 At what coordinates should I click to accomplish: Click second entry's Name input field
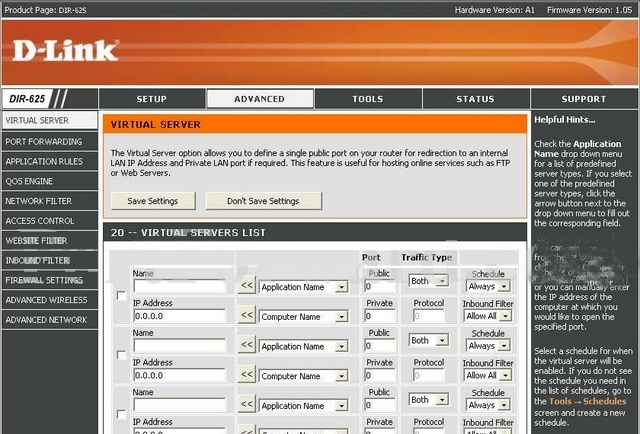tap(179, 346)
